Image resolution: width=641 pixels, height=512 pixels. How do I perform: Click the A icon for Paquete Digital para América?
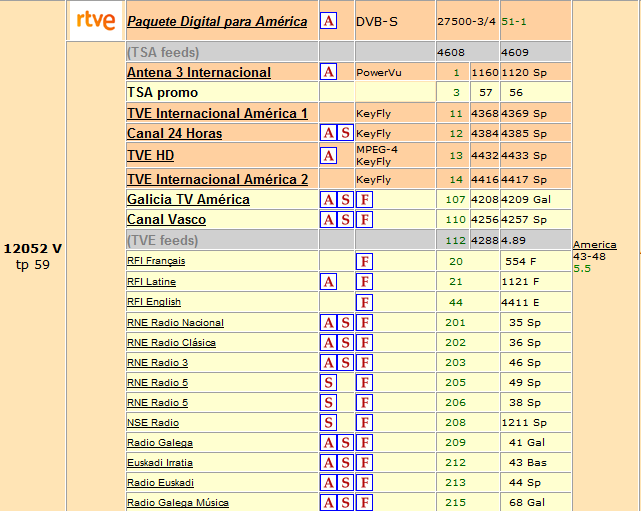point(328,20)
